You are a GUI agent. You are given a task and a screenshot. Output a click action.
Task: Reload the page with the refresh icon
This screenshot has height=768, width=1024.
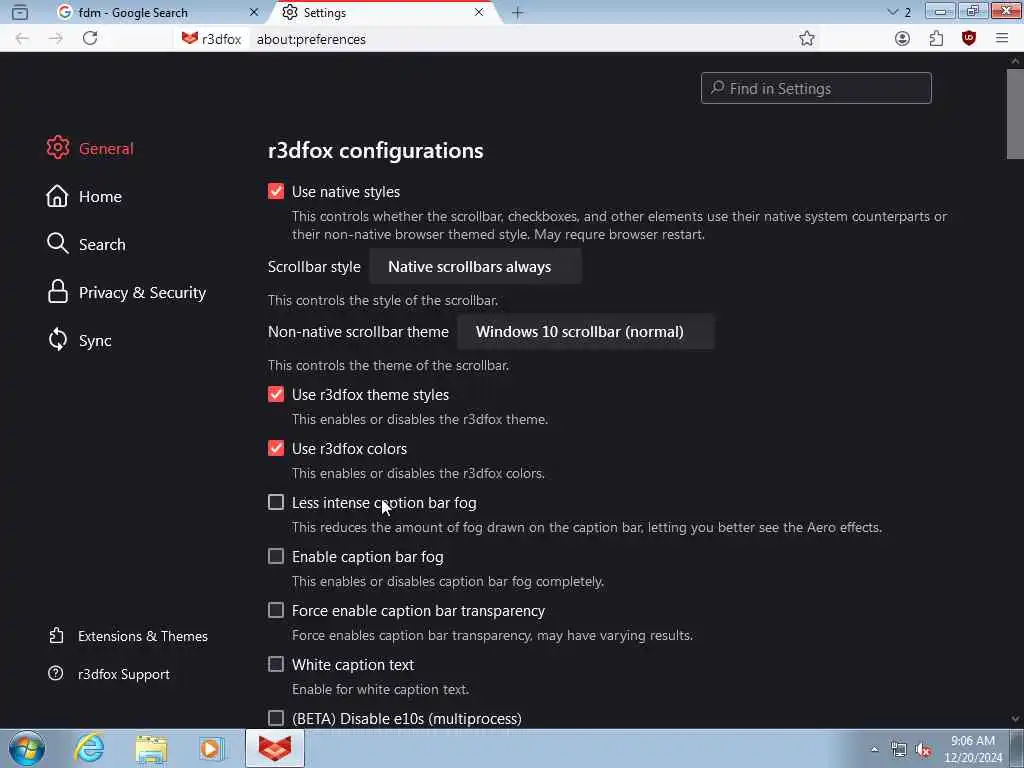coord(90,39)
